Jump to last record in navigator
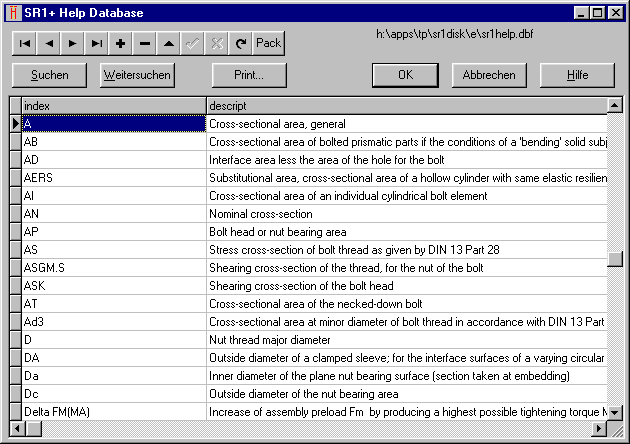This screenshot has height=444, width=630. pyautogui.click(x=97, y=43)
